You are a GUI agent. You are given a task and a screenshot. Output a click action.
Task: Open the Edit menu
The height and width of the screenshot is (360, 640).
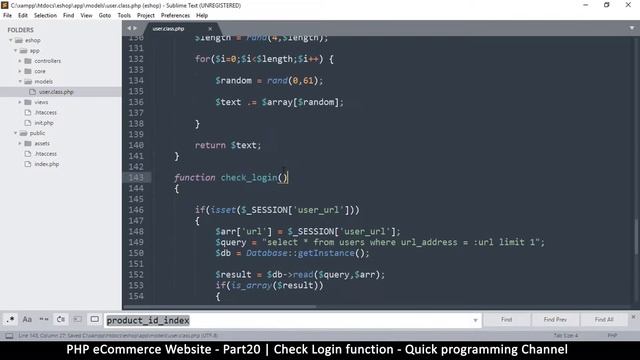23,15
